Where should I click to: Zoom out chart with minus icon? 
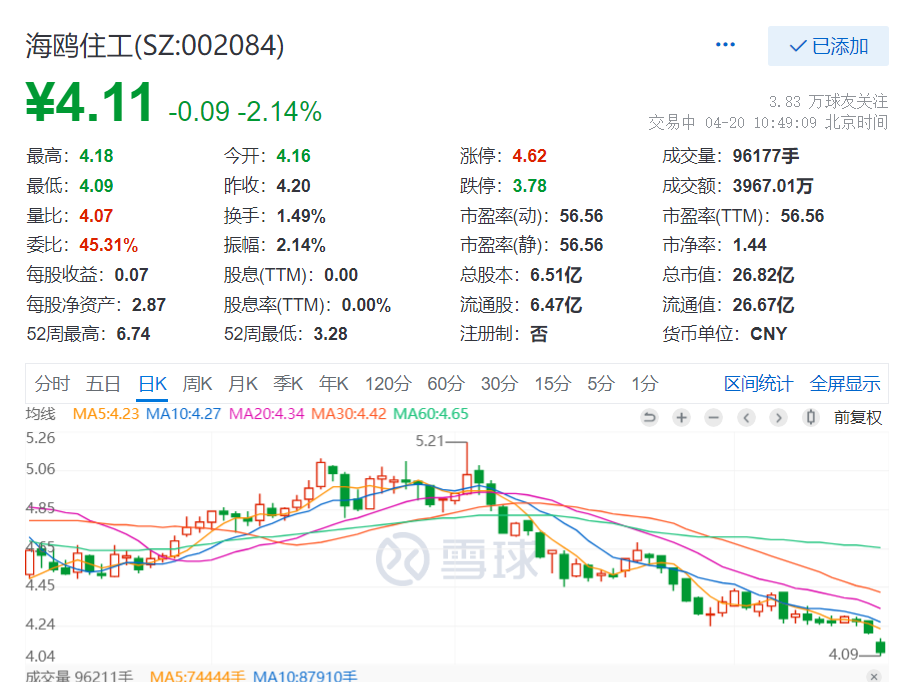coord(714,418)
